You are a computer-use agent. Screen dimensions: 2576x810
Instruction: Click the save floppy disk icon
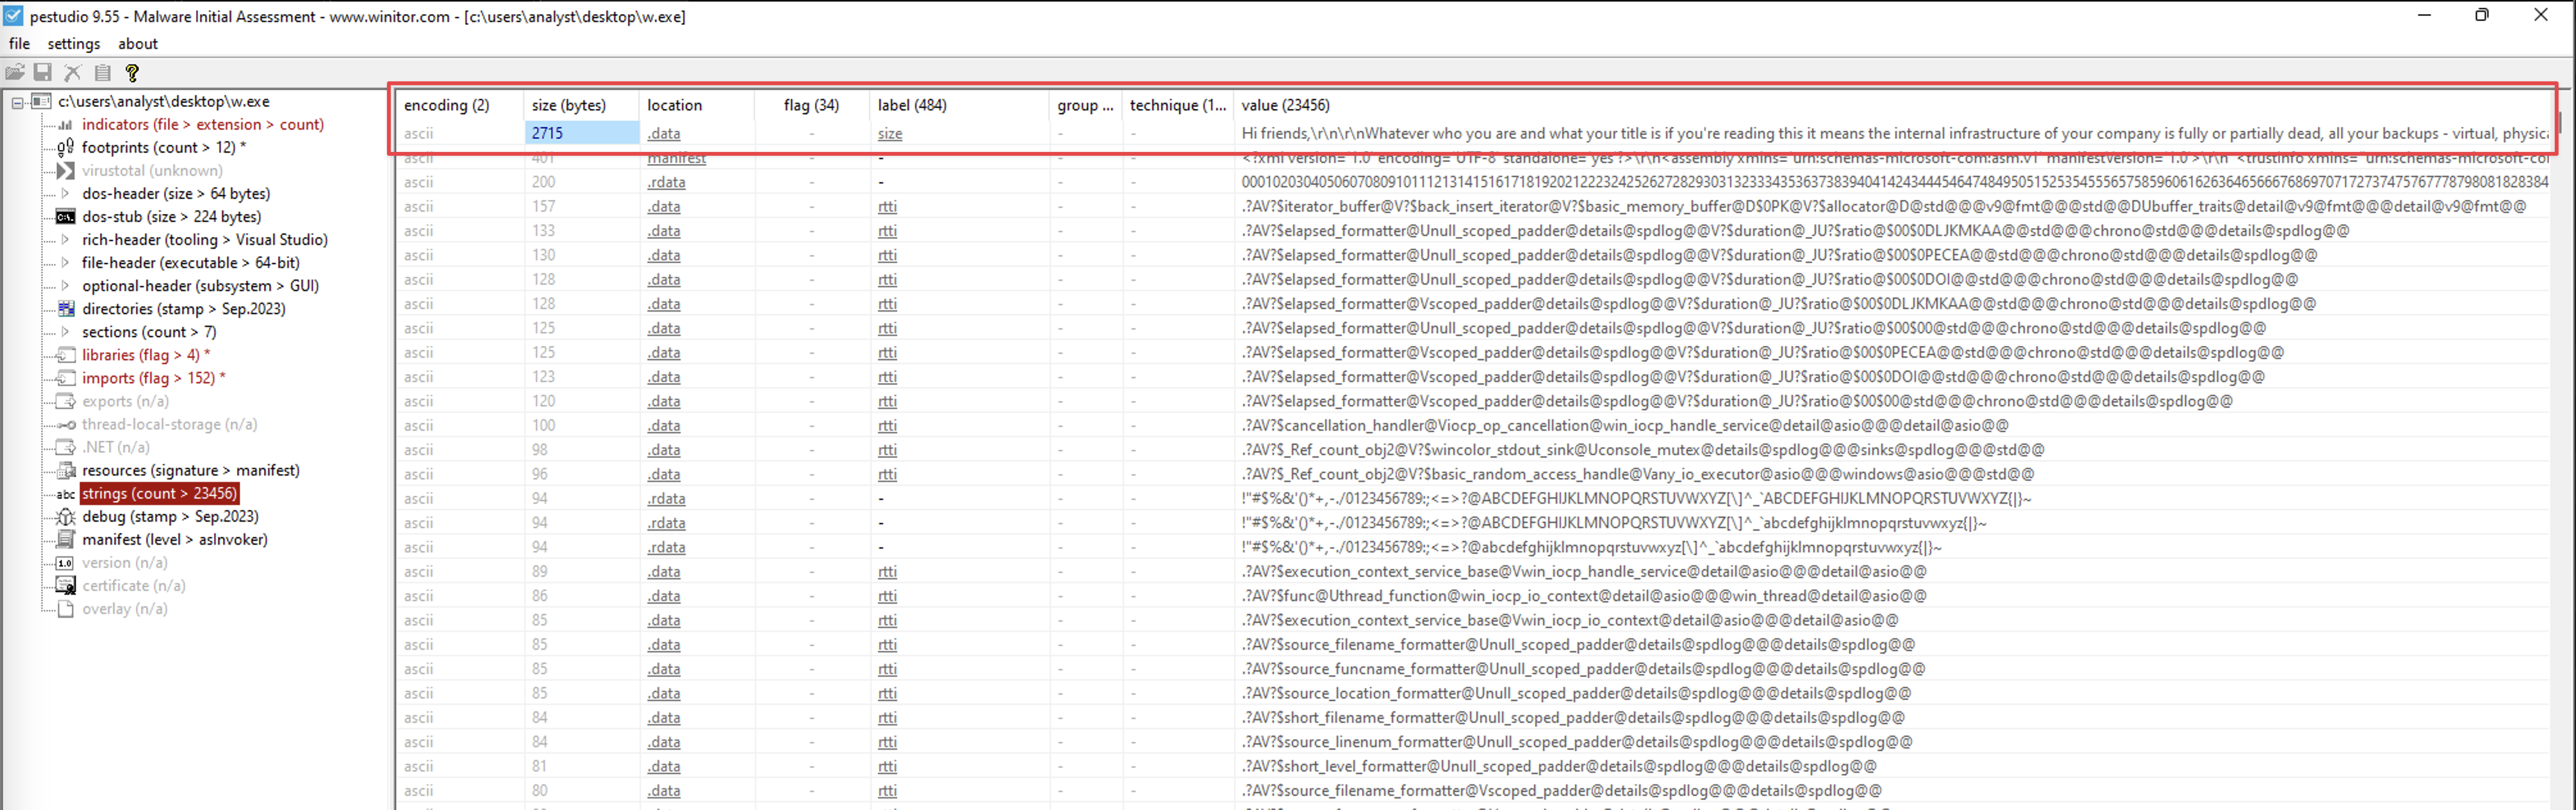pos(43,72)
